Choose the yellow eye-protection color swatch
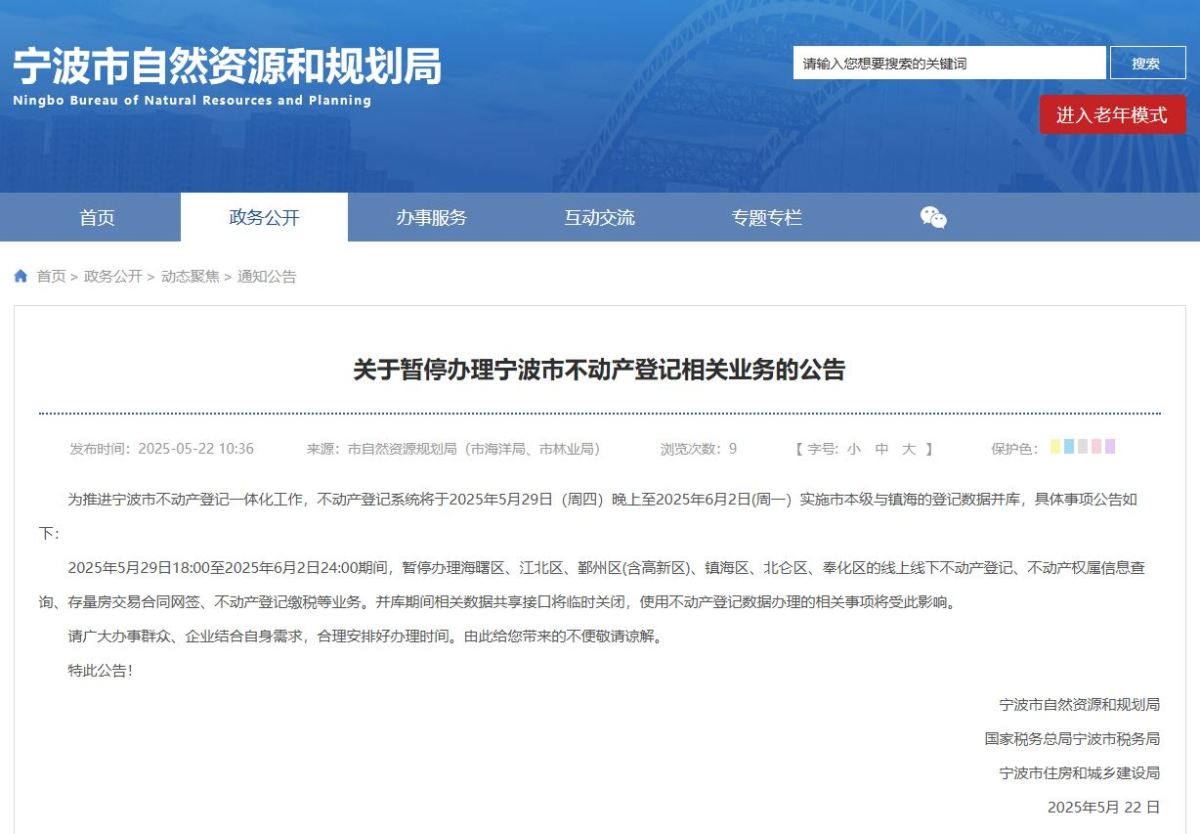Screen dimensions: 1200x834 click(1055, 446)
